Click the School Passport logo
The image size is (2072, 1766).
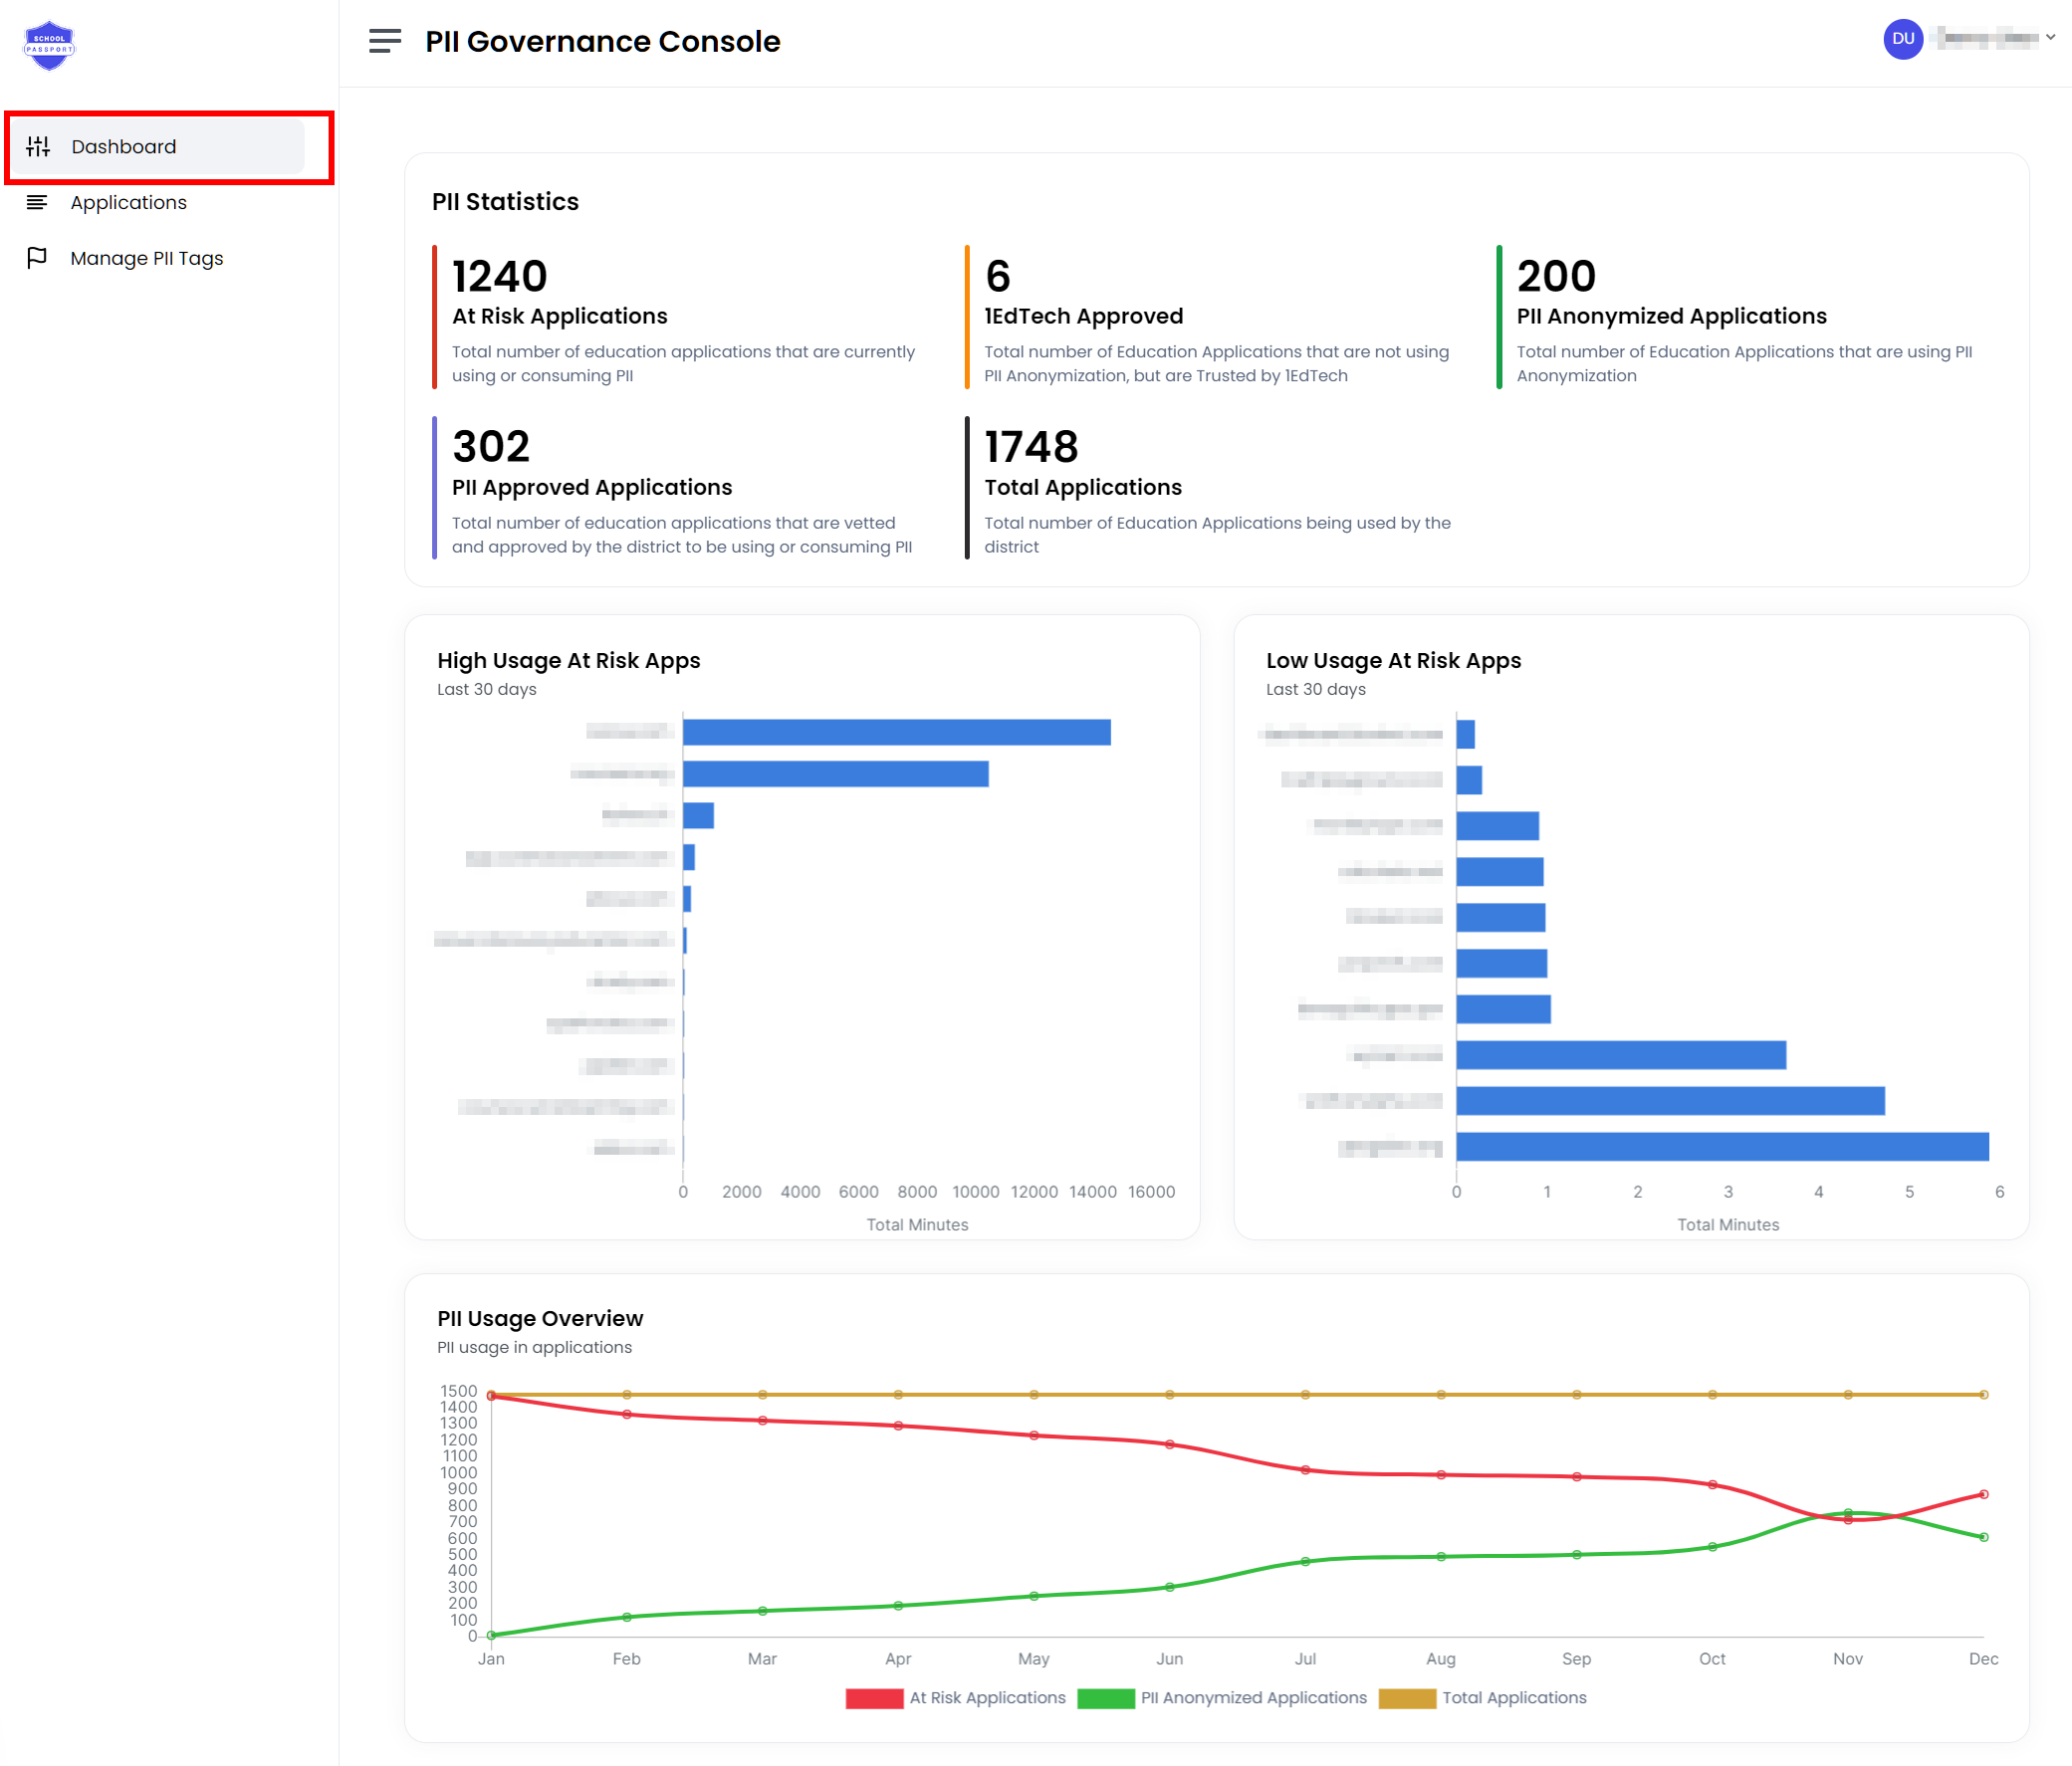coord(49,45)
